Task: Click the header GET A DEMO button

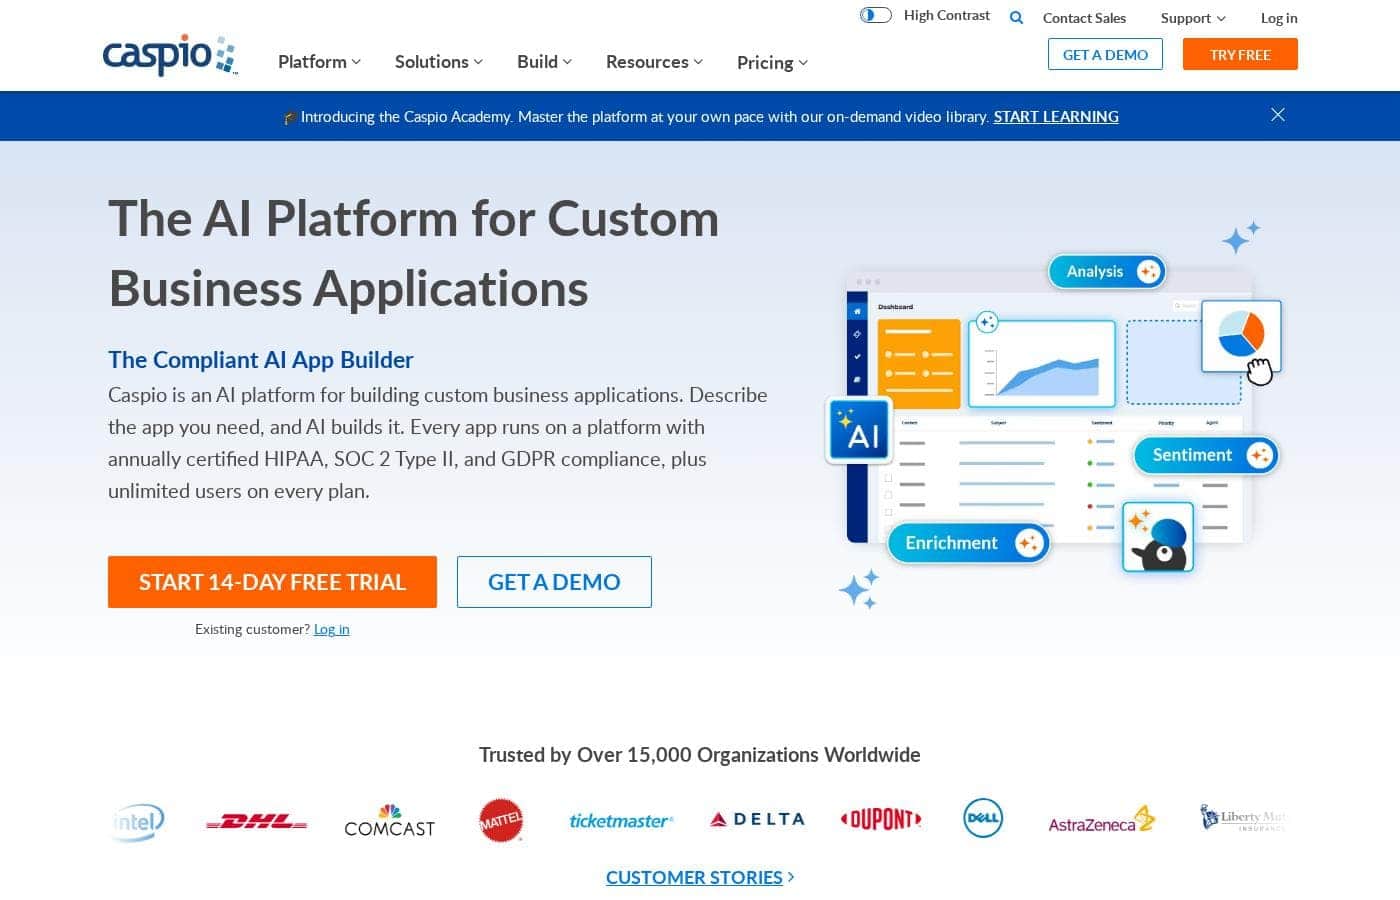Action: 1105,54
